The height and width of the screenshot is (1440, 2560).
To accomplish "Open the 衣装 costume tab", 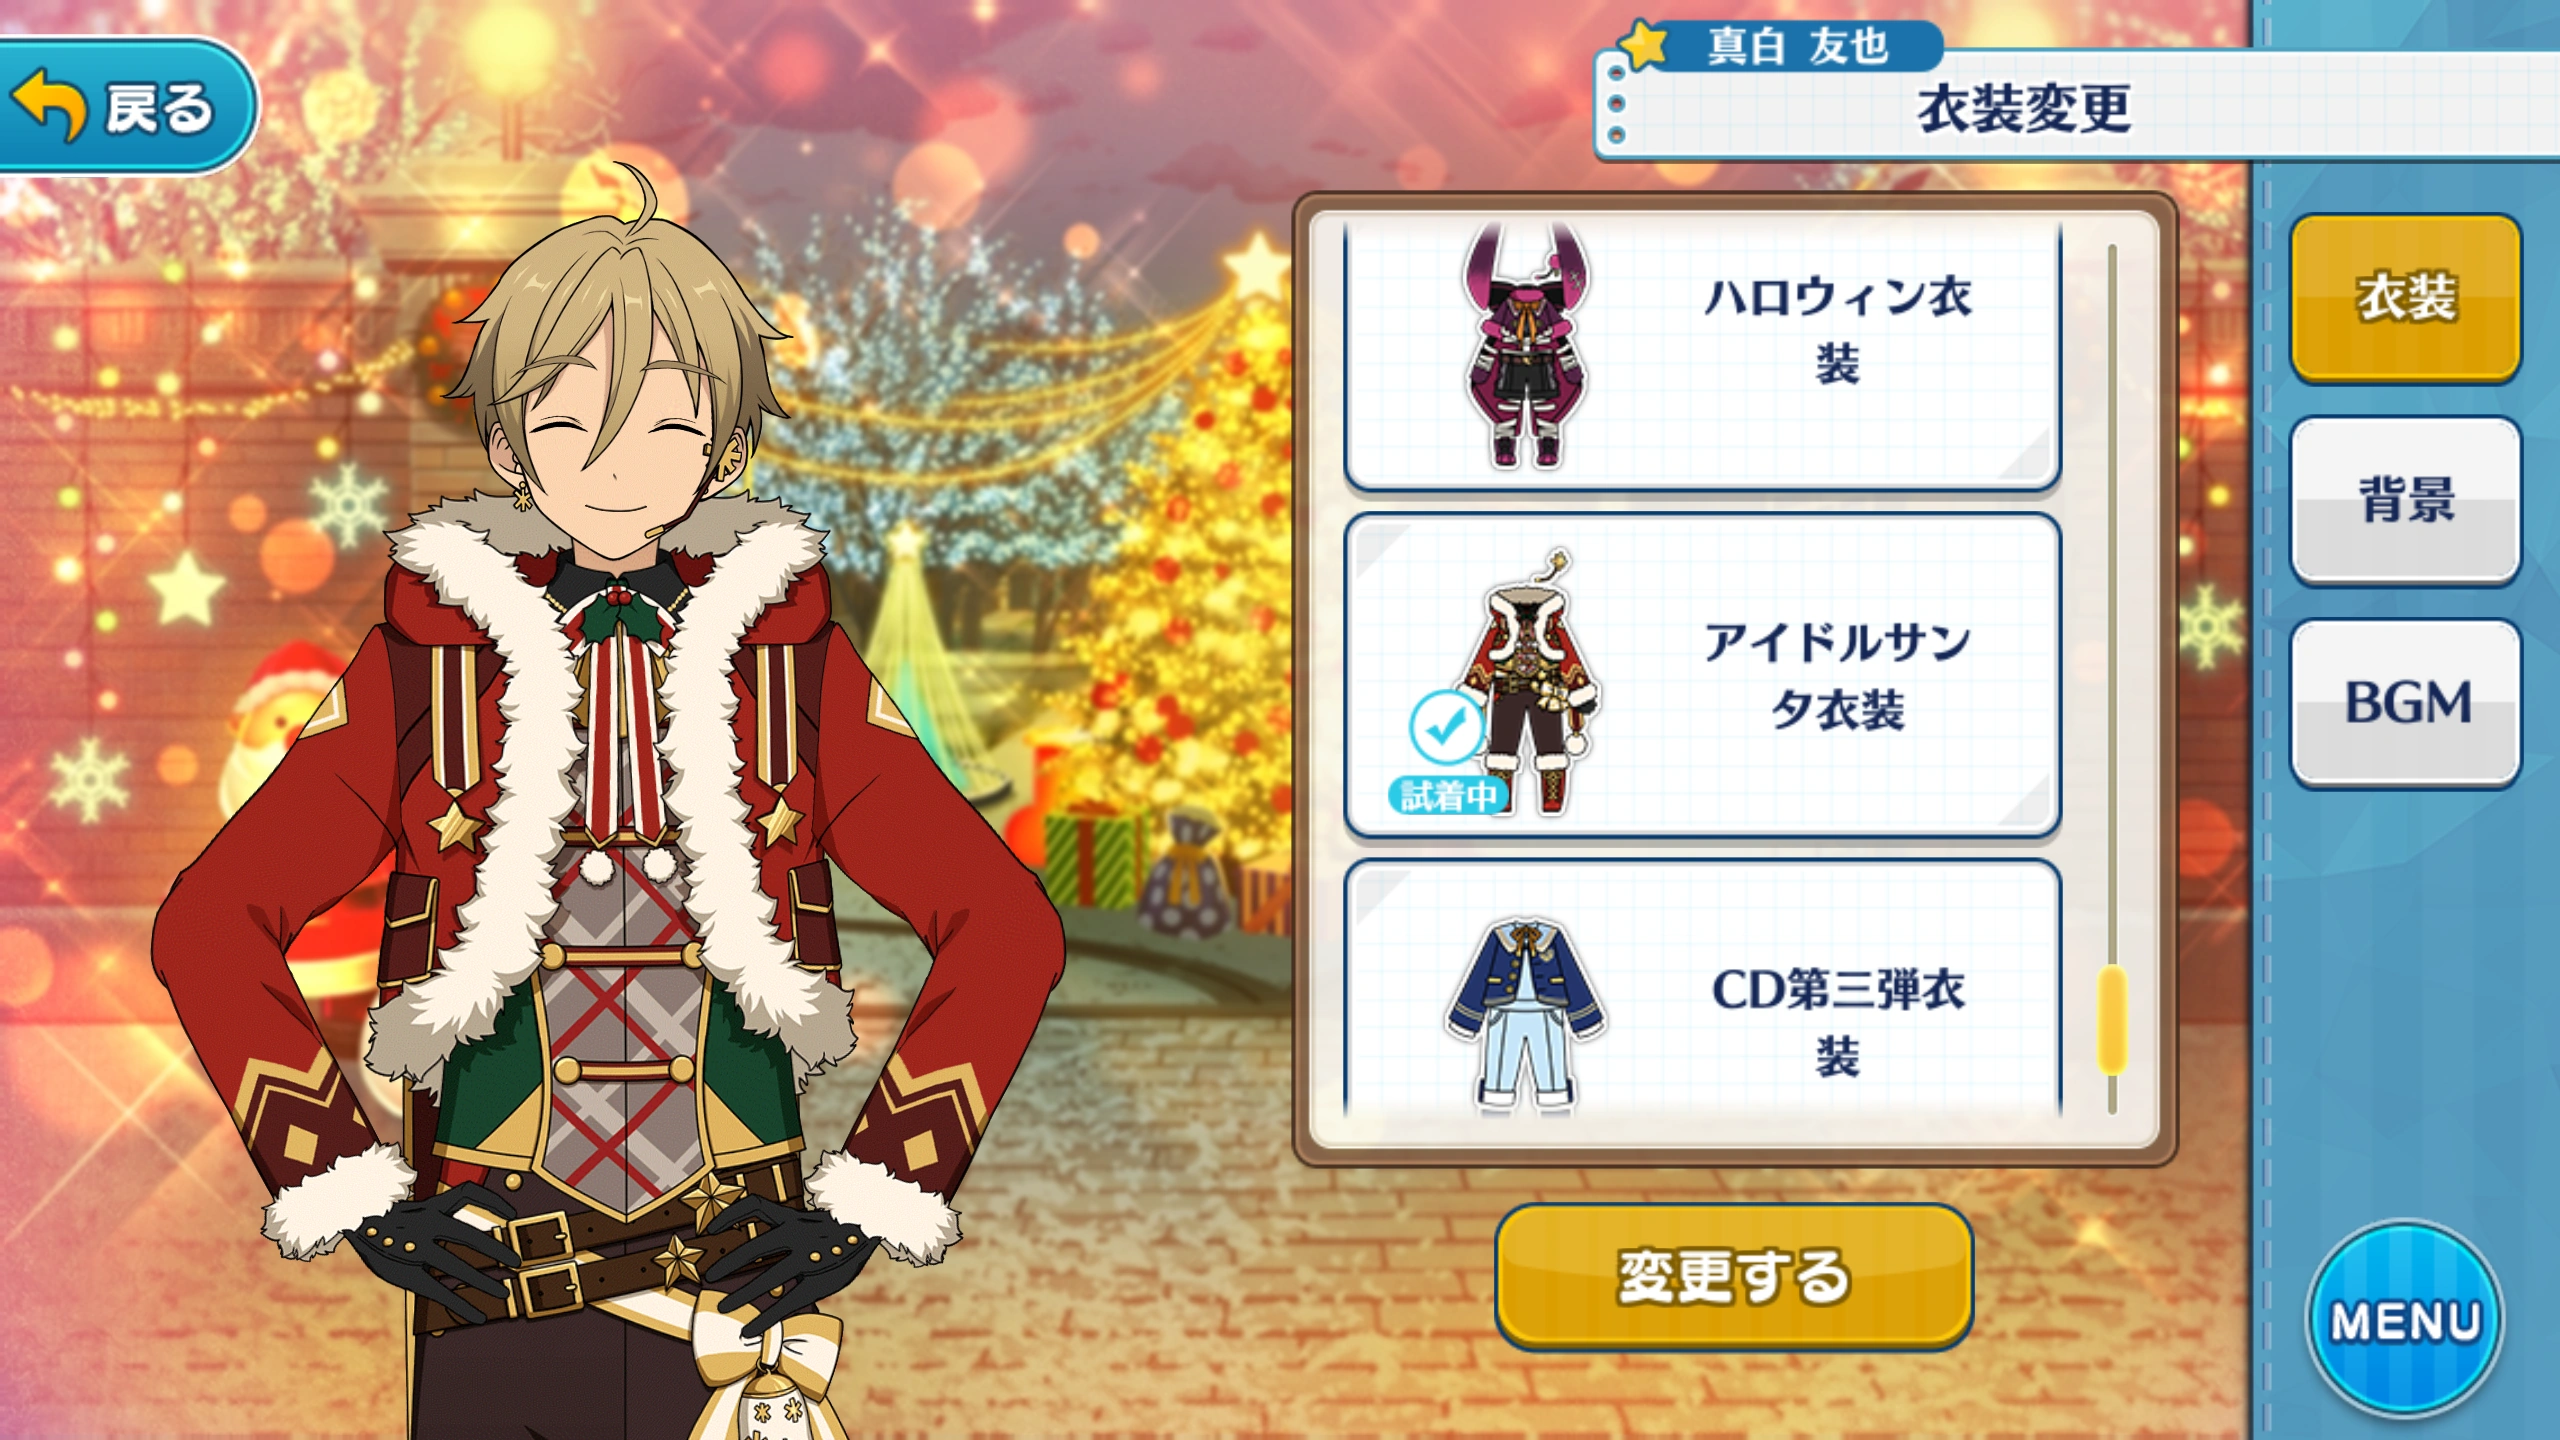I will 2405,298.
